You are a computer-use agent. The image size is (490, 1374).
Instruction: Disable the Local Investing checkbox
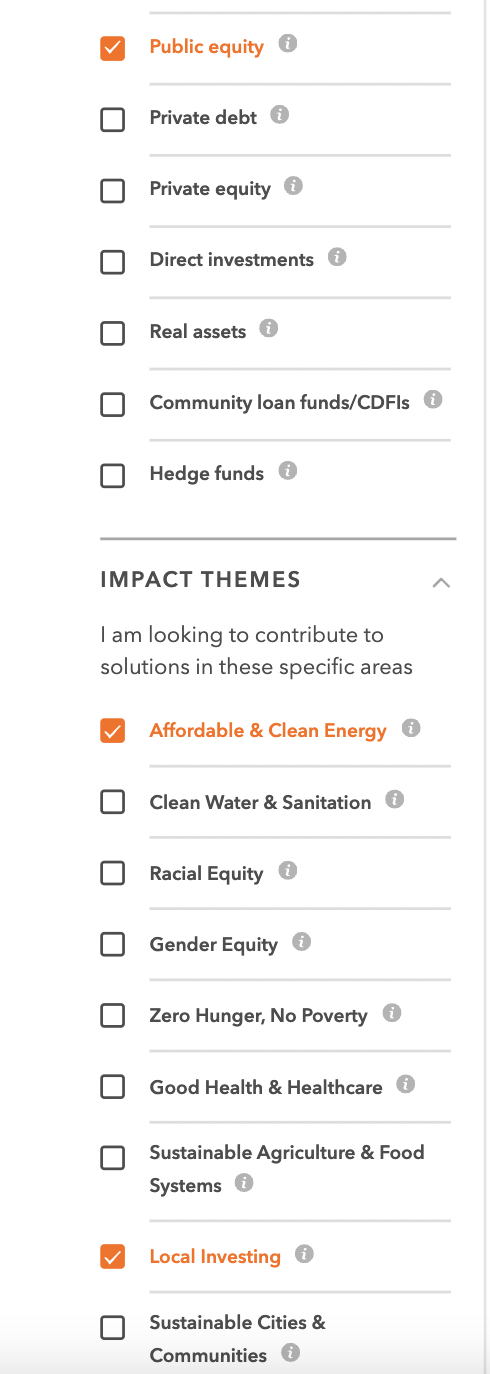[x=113, y=1257]
